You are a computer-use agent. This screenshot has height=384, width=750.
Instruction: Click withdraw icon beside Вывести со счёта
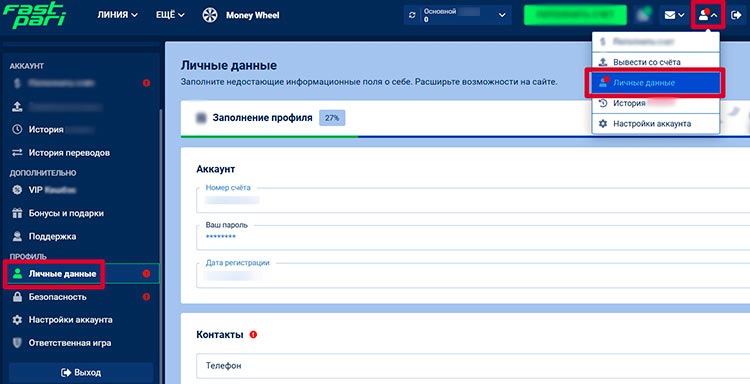tap(603, 62)
